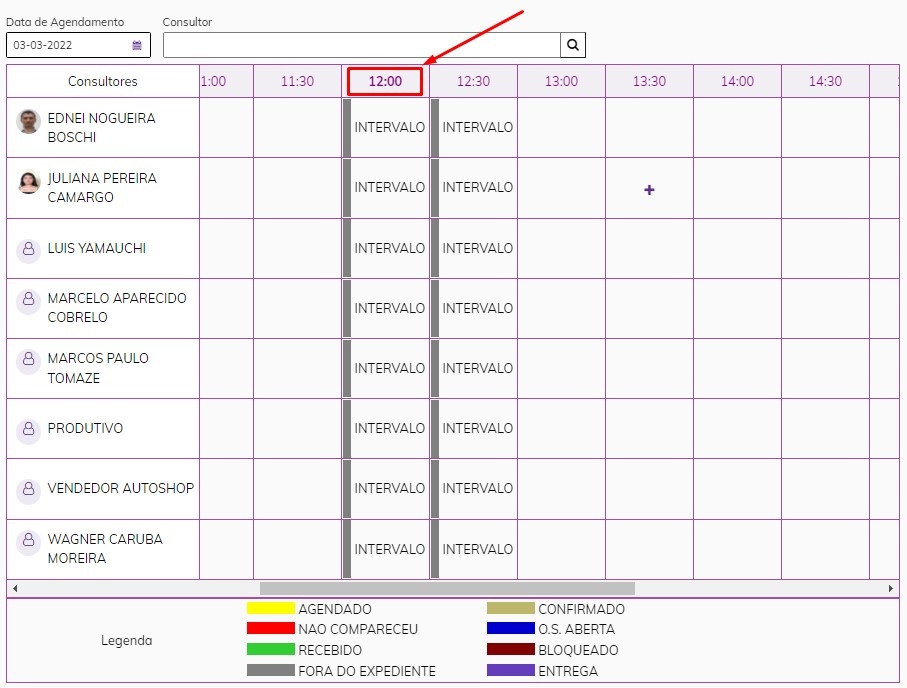Click Vendedor Autoshop's user avatar icon
The width and height of the screenshot is (907, 688).
28,490
